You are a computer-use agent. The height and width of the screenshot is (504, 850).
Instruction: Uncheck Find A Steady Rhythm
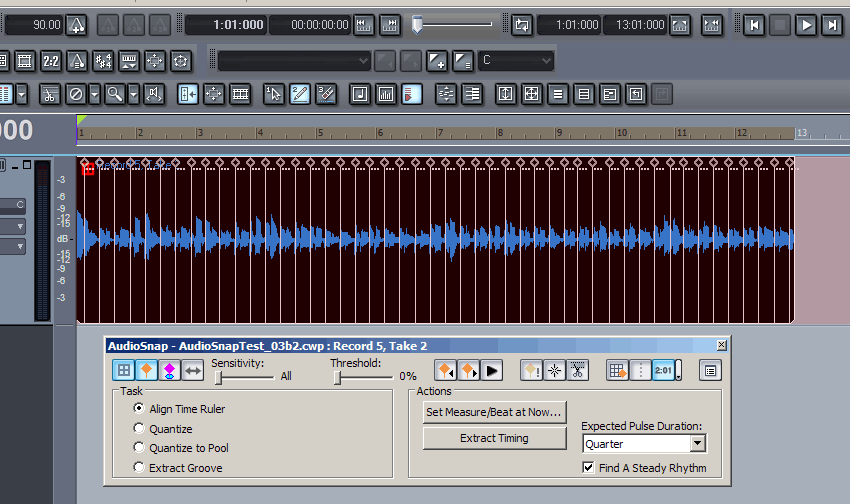point(589,468)
